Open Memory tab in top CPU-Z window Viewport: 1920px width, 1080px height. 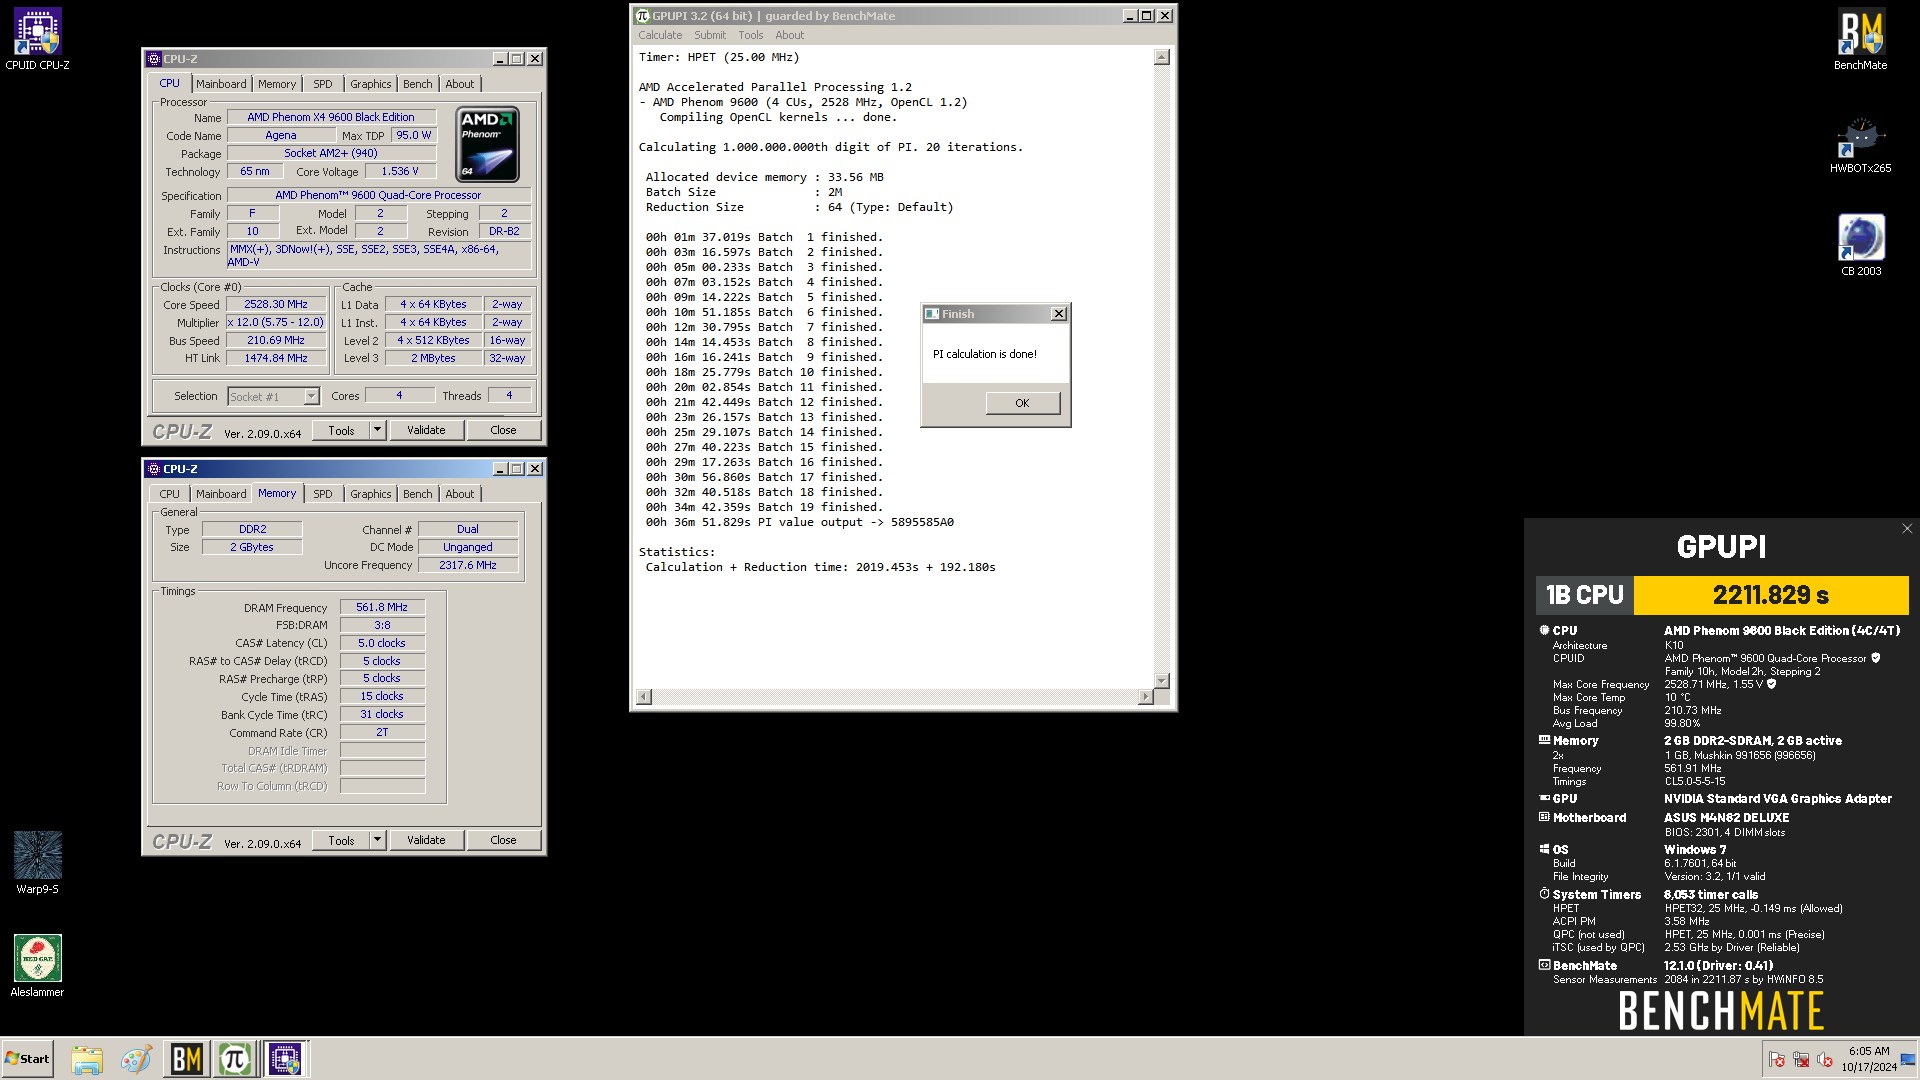pyautogui.click(x=277, y=84)
